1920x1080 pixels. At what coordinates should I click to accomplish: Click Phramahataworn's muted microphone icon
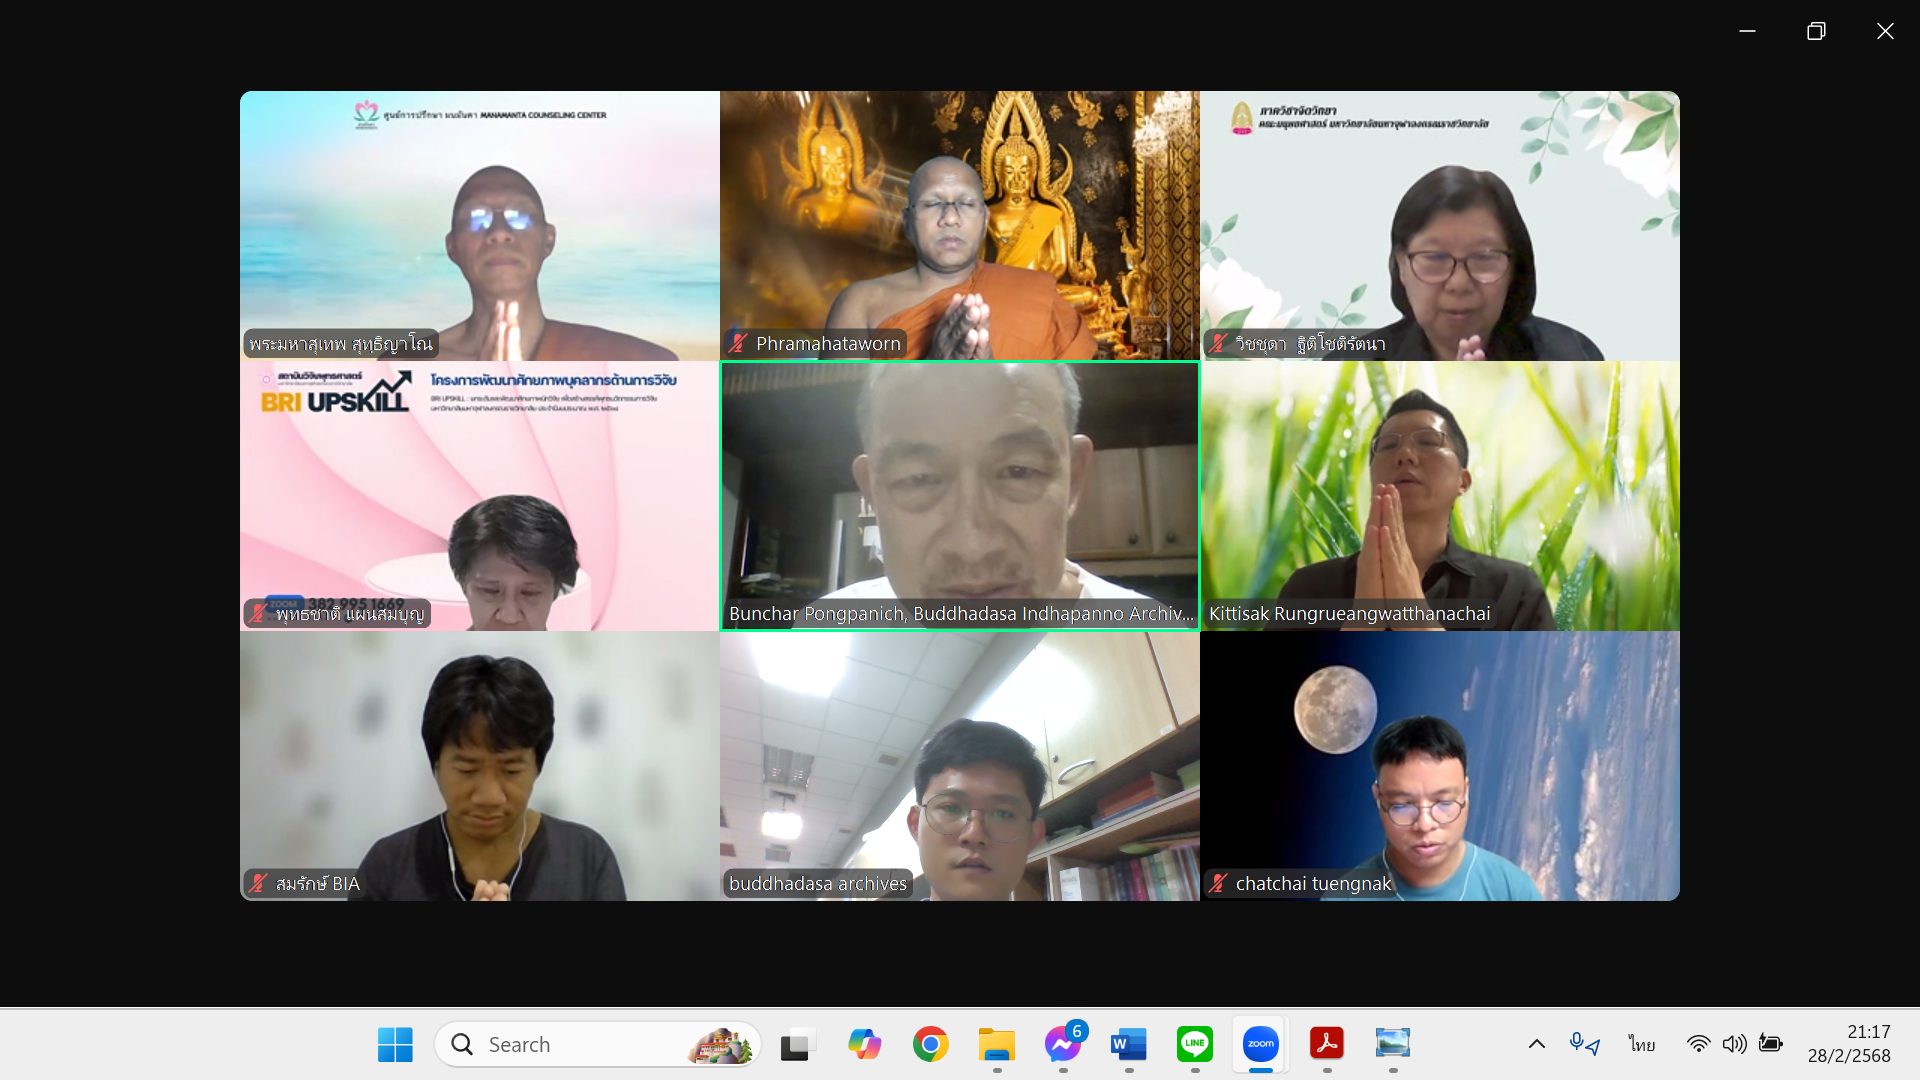pyautogui.click(x=738, y=344)
